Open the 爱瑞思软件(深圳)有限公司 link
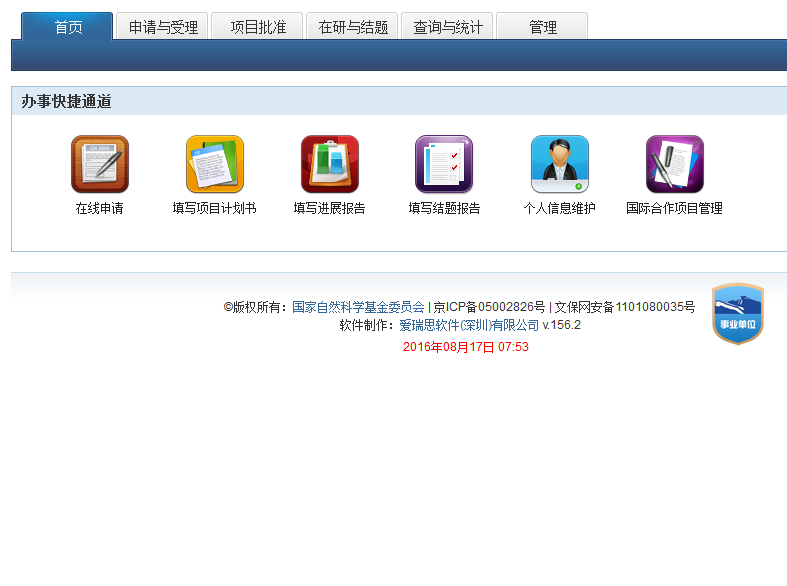Image resolution: width=787 pixels, height=586 pixels. coord(469,325)
